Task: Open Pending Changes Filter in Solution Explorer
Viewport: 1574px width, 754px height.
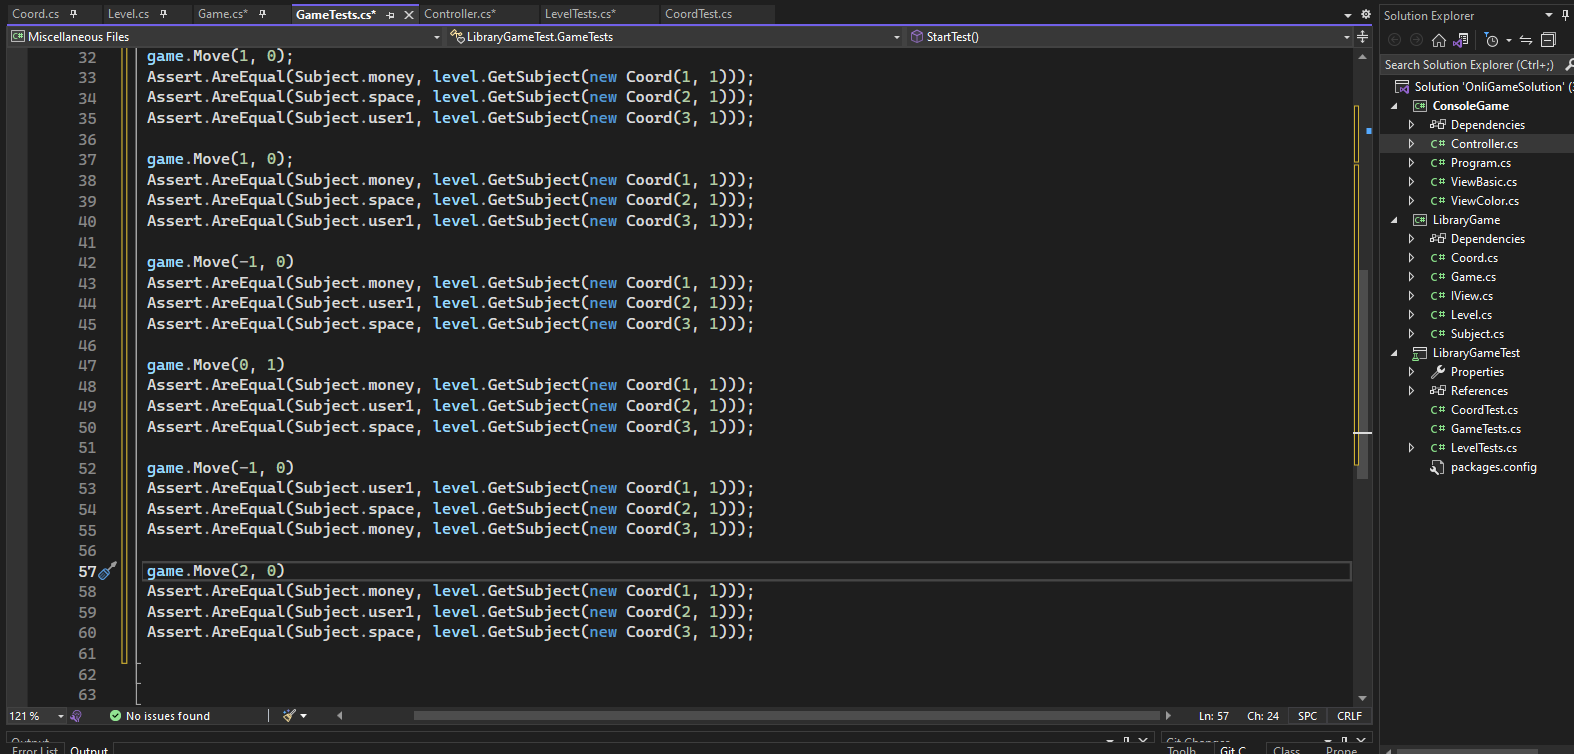Action: 1492,40
